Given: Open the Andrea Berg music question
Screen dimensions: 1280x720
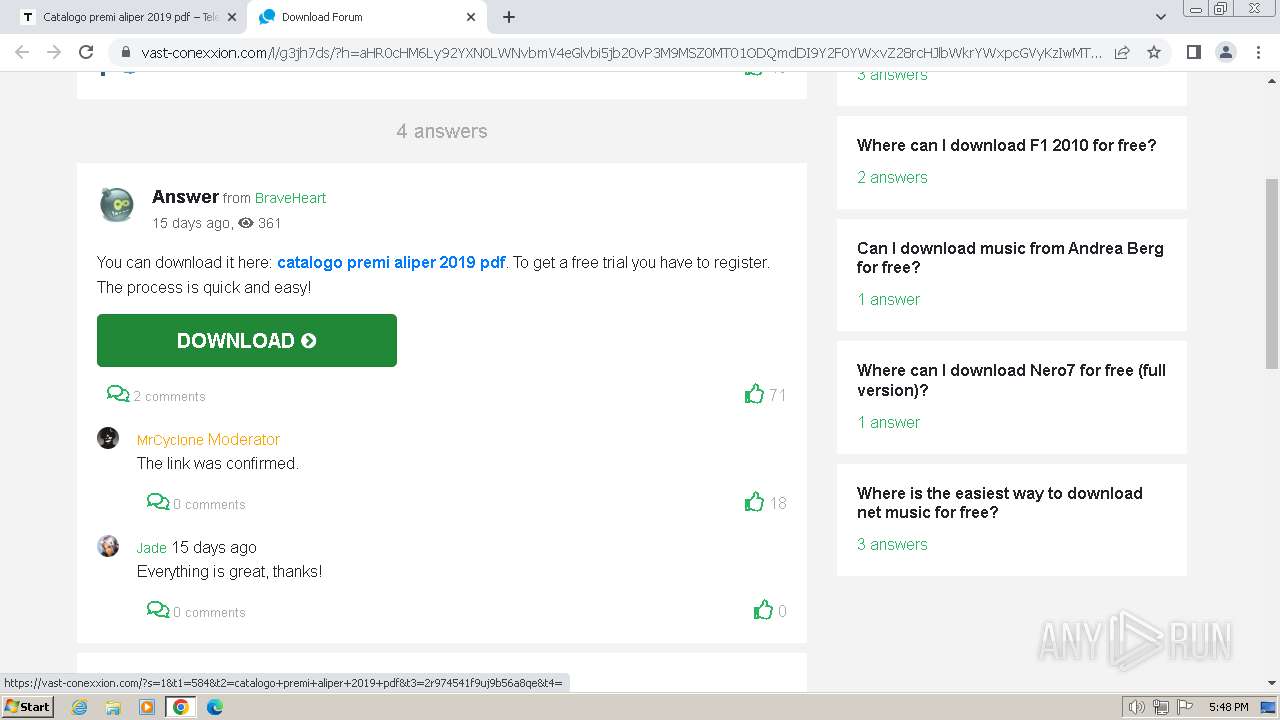Looking at the screenshot, I should [x=1010, y=258].
